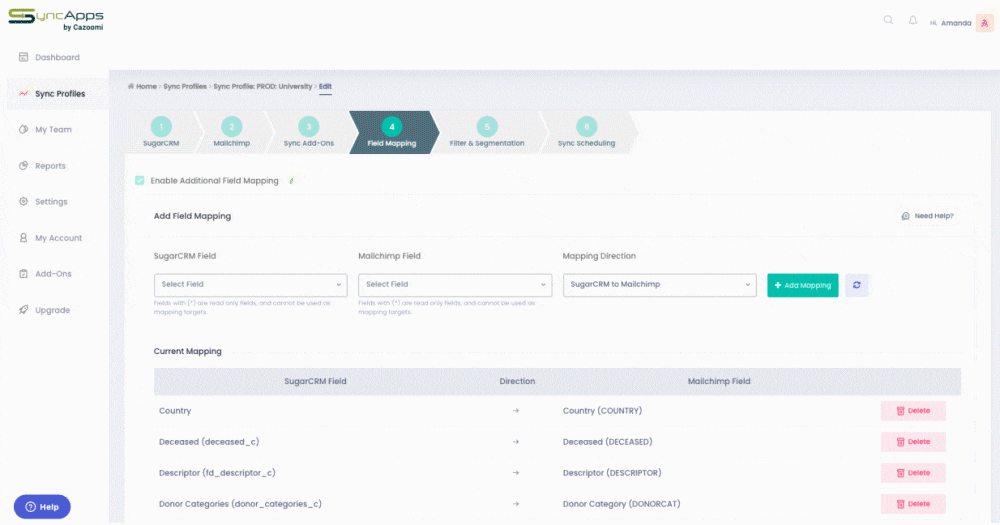Click the My Account person icon
This screenshot has width=1000, height=525.
pyautogui.click(x=24, y=237)
